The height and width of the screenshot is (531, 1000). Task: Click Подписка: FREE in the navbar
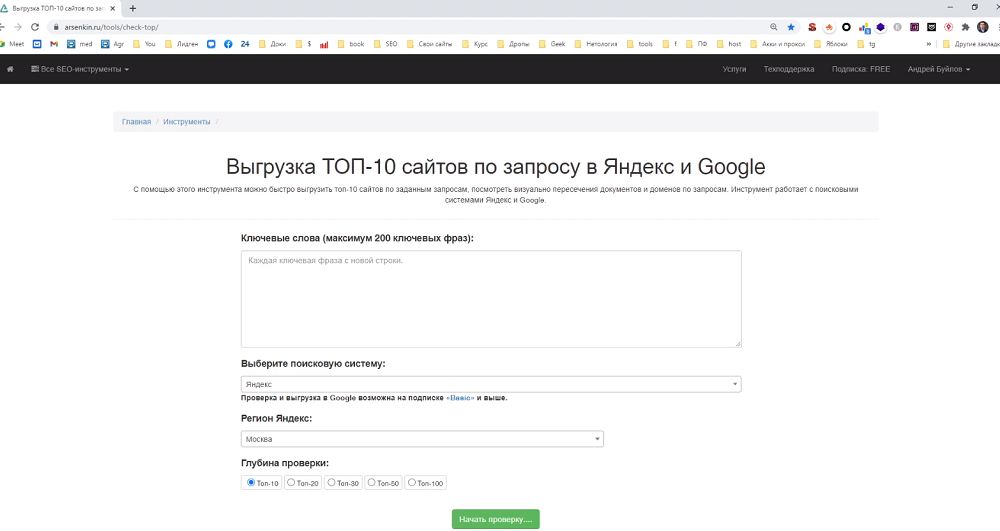coord(861,69)
